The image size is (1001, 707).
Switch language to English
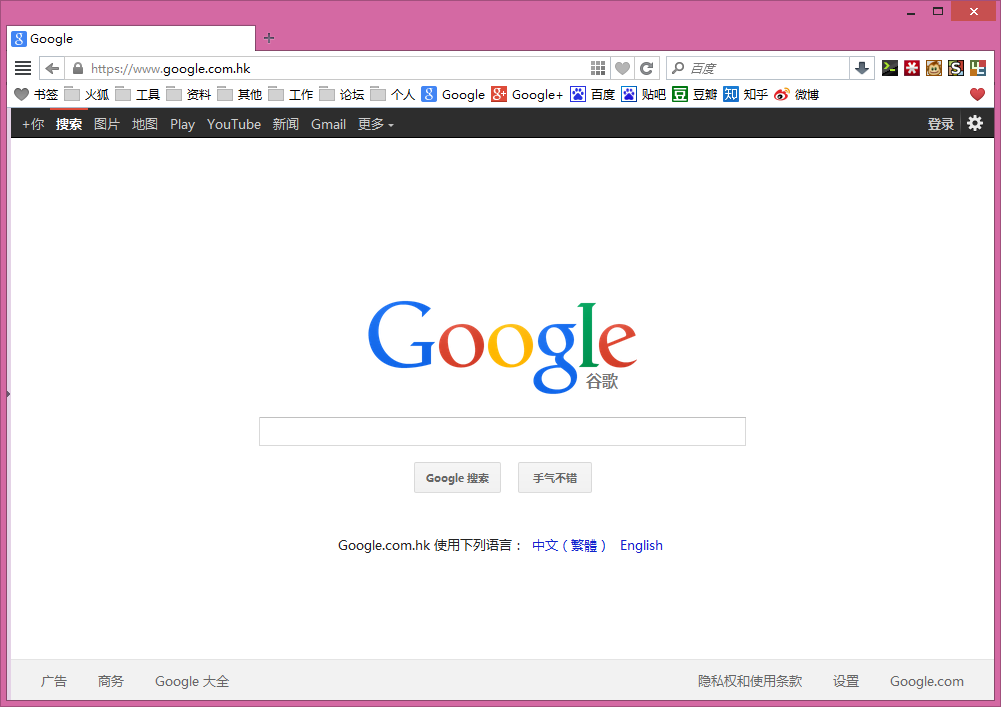tap(641, 545)
